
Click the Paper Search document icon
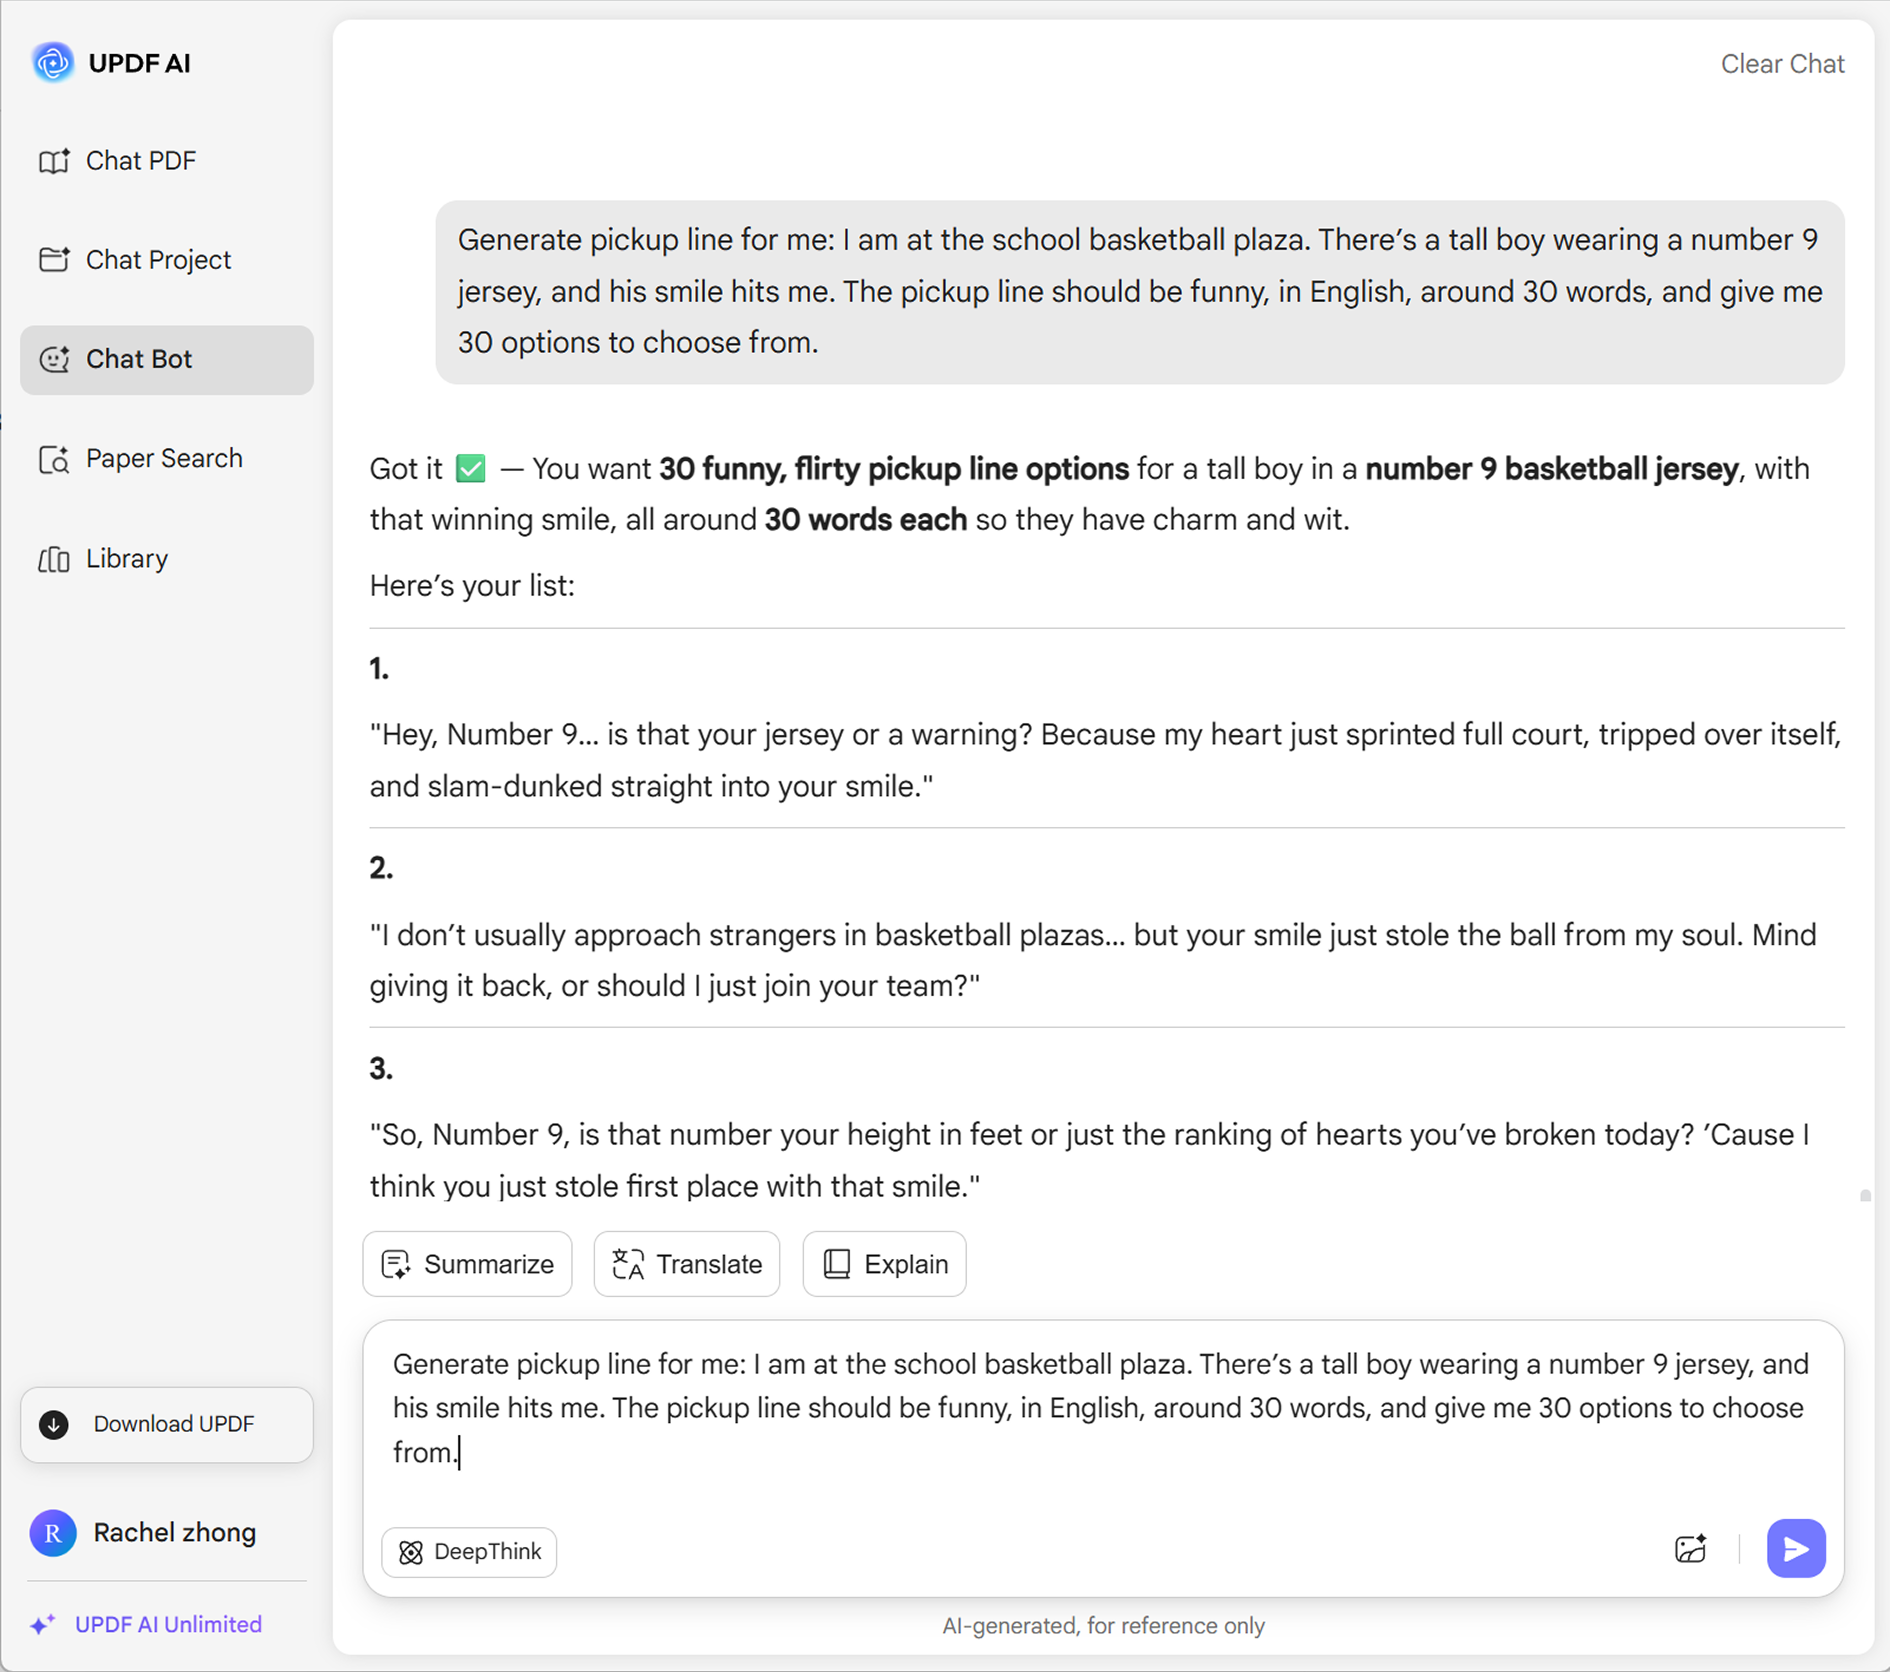pos(54,459)
